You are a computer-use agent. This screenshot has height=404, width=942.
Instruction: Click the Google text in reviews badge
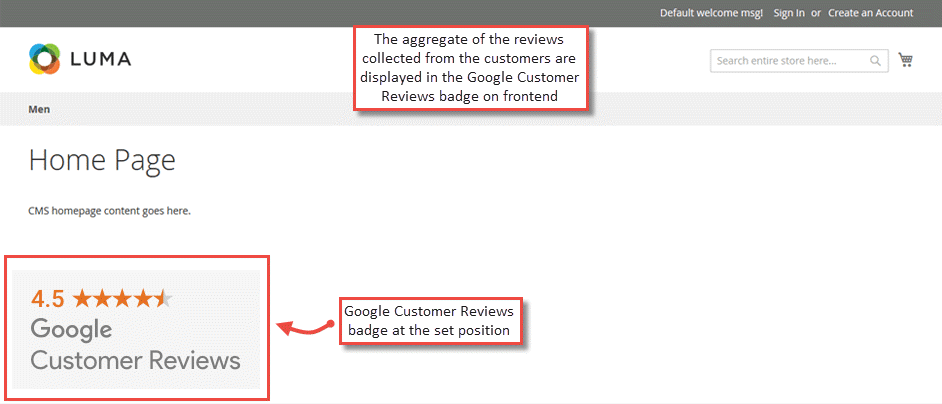pyautogui.click(x=71, y=329)
